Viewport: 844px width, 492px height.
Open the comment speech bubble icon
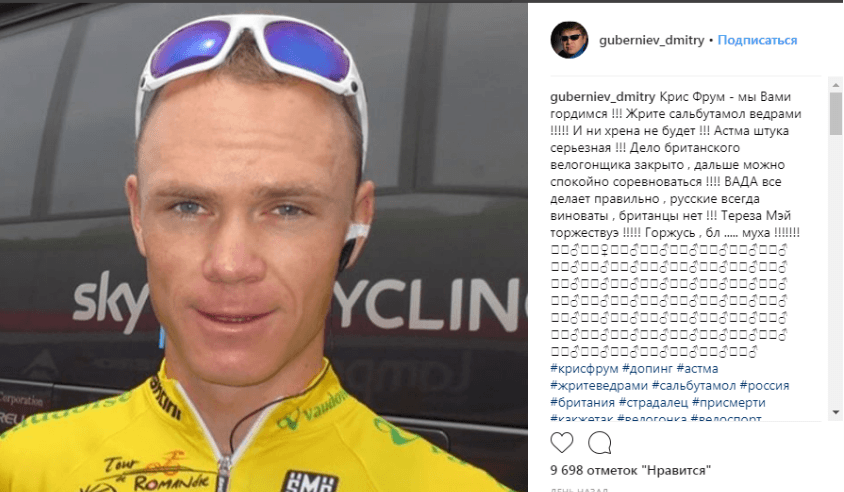click(x=600, y=442)
